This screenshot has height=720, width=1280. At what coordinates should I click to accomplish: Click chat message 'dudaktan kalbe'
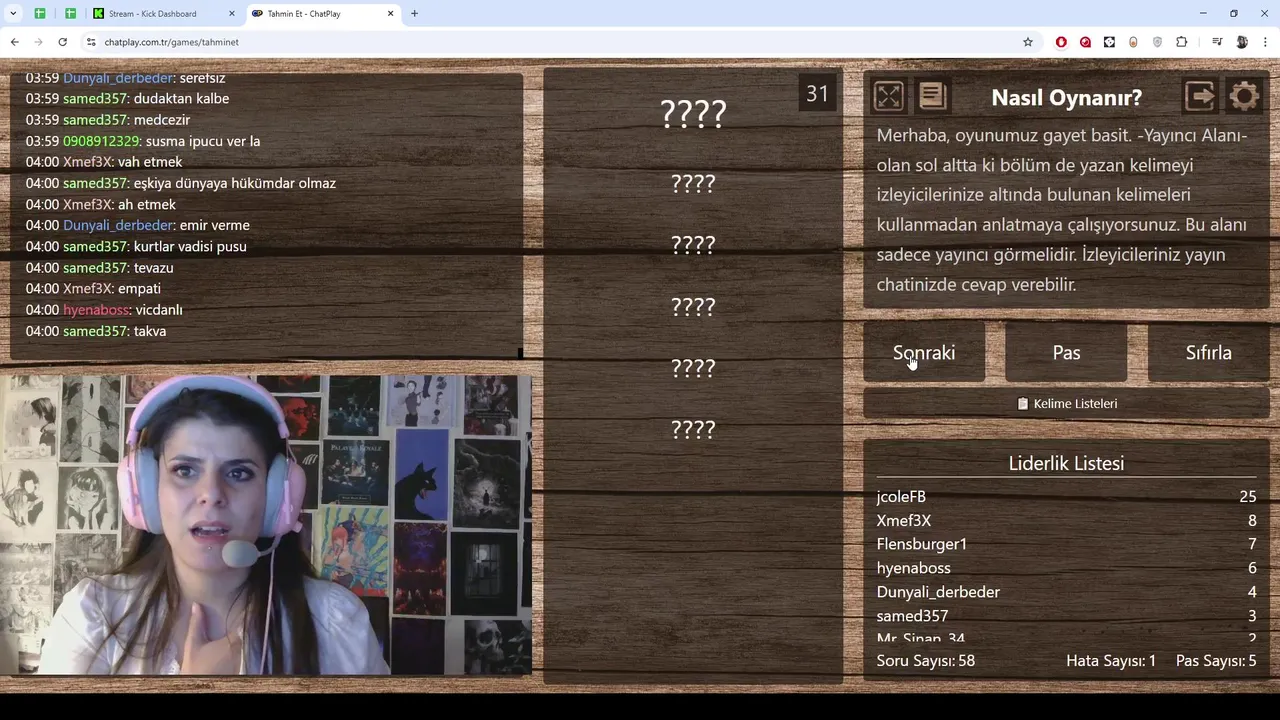coord(181,98)
